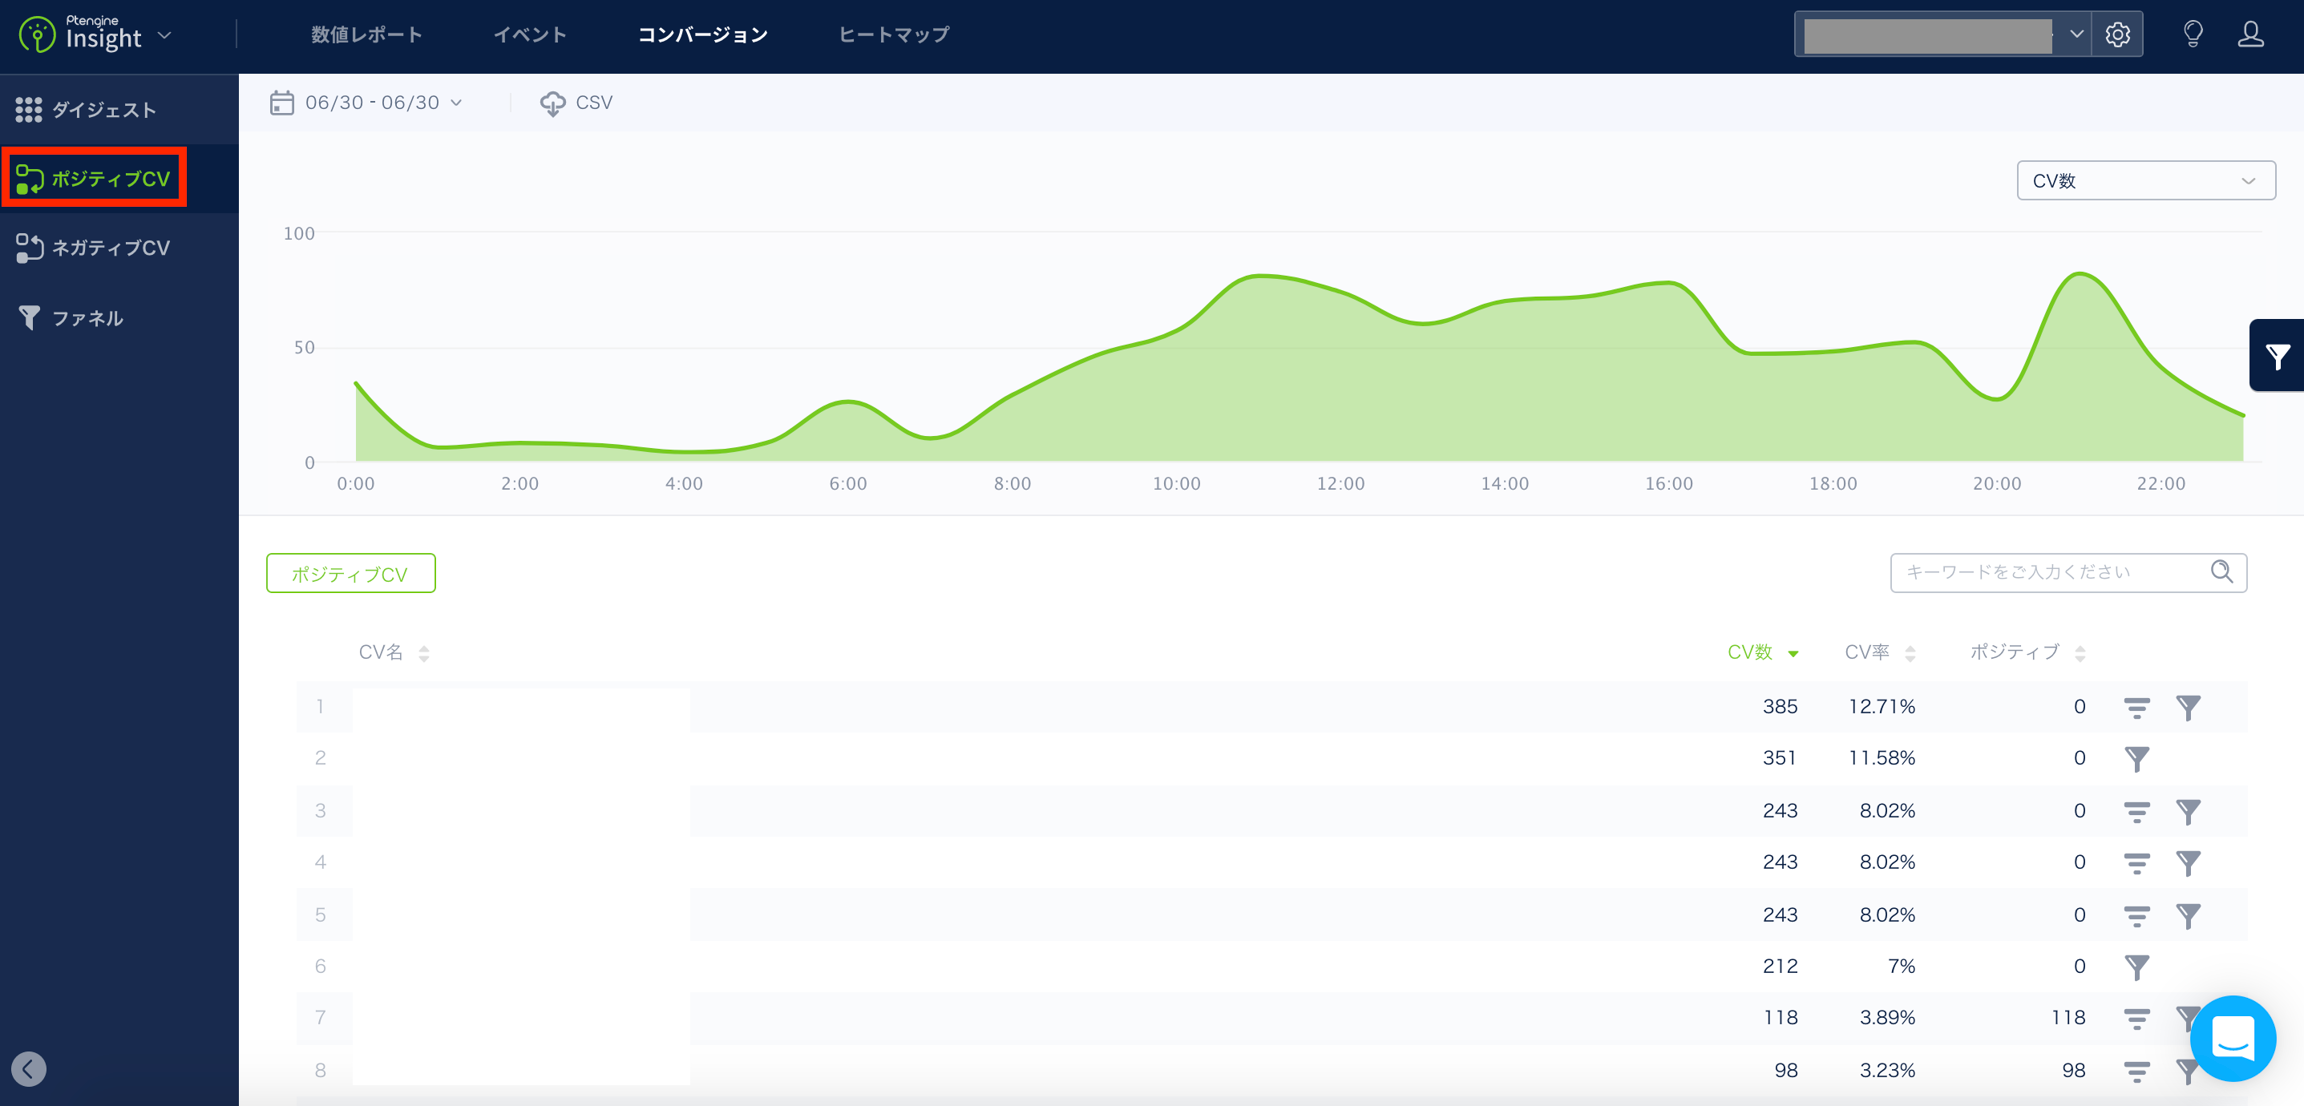Collapse sidebar with left arrow button
This screenshot has height=1106, width=2304.
pyautogui.click(x=29, y=1069)
